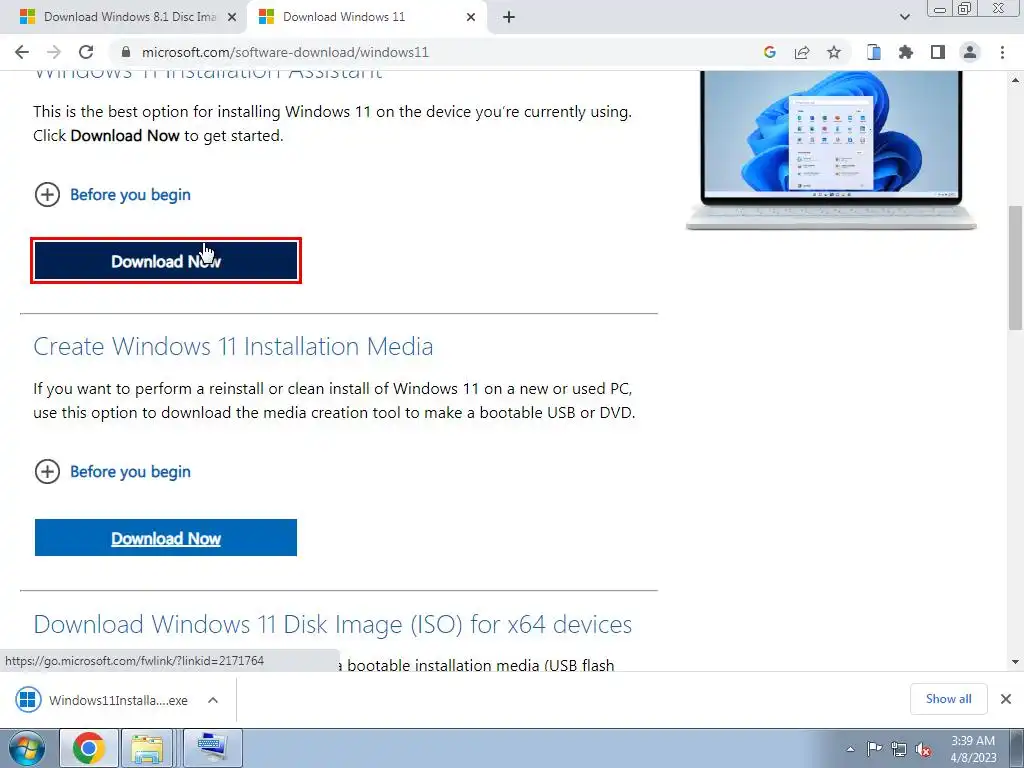Open the downloaded Windows11Installa....exe file
The width and height of the screenshot is (1024, 768).
(104, 700)
